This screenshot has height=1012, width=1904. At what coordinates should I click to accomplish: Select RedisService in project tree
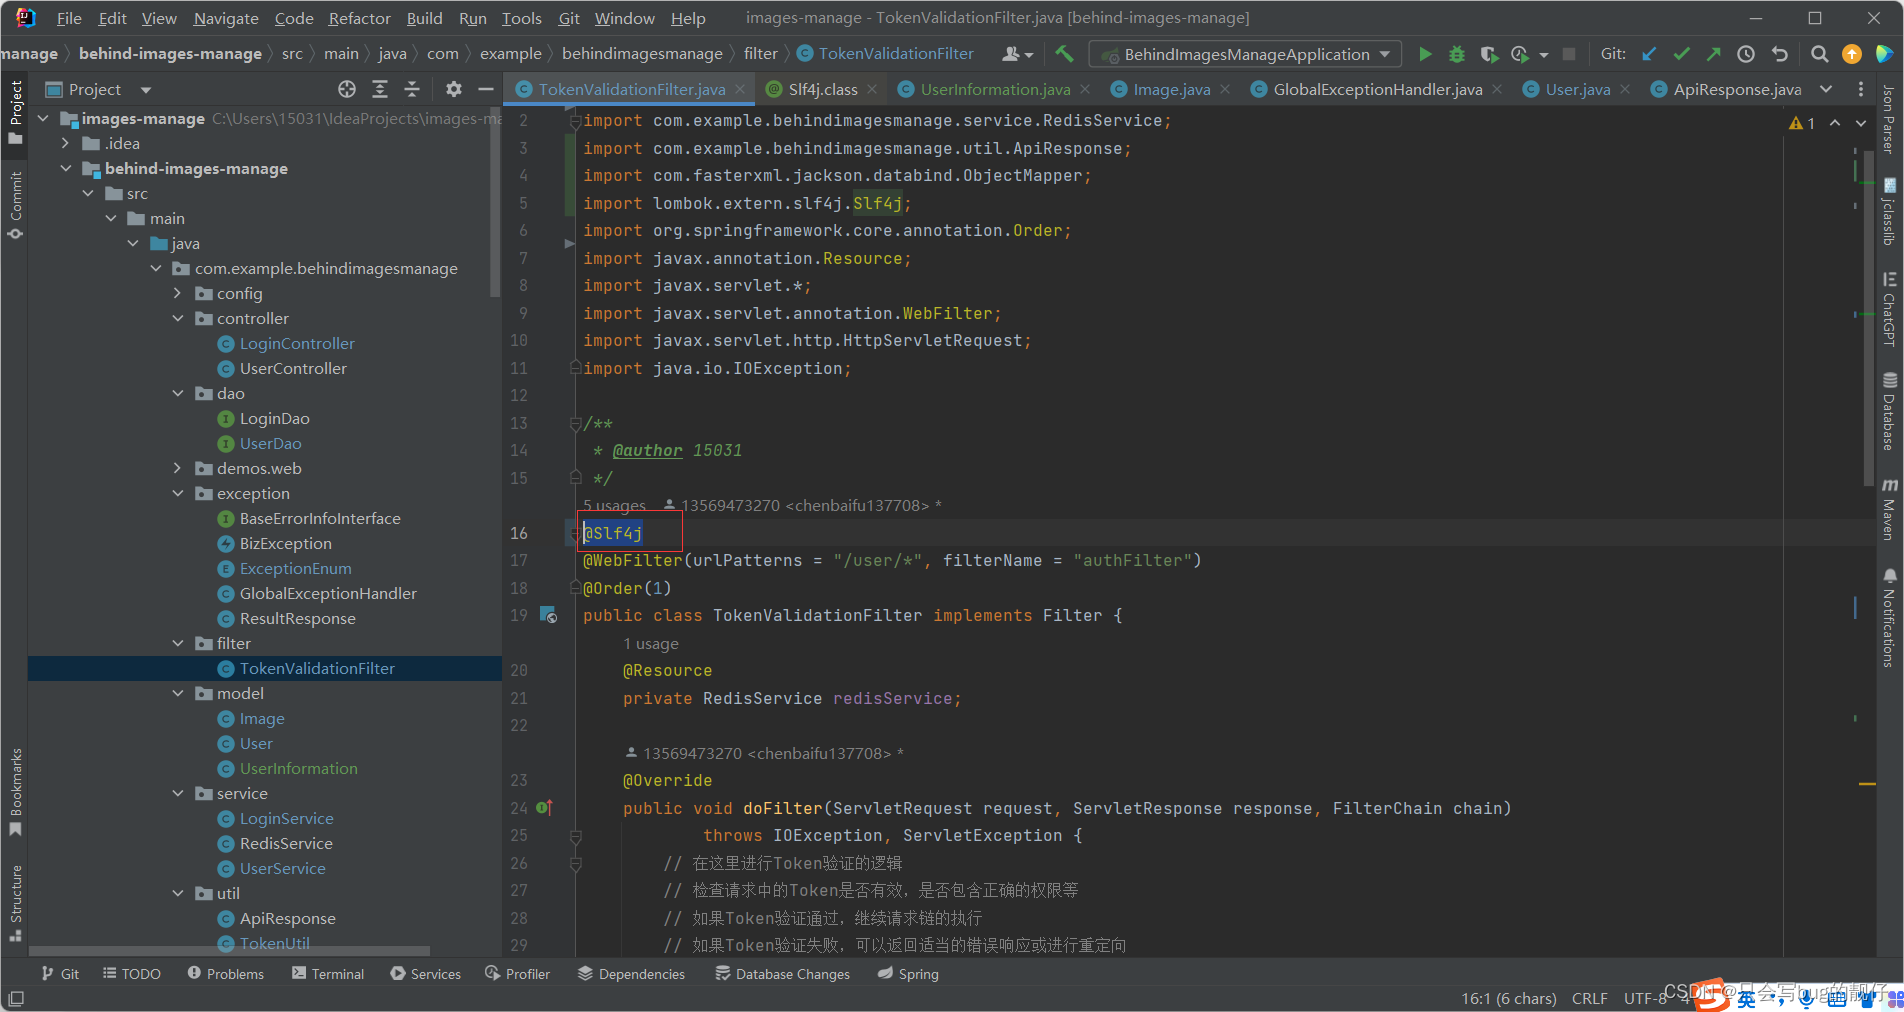click(286, 843)
